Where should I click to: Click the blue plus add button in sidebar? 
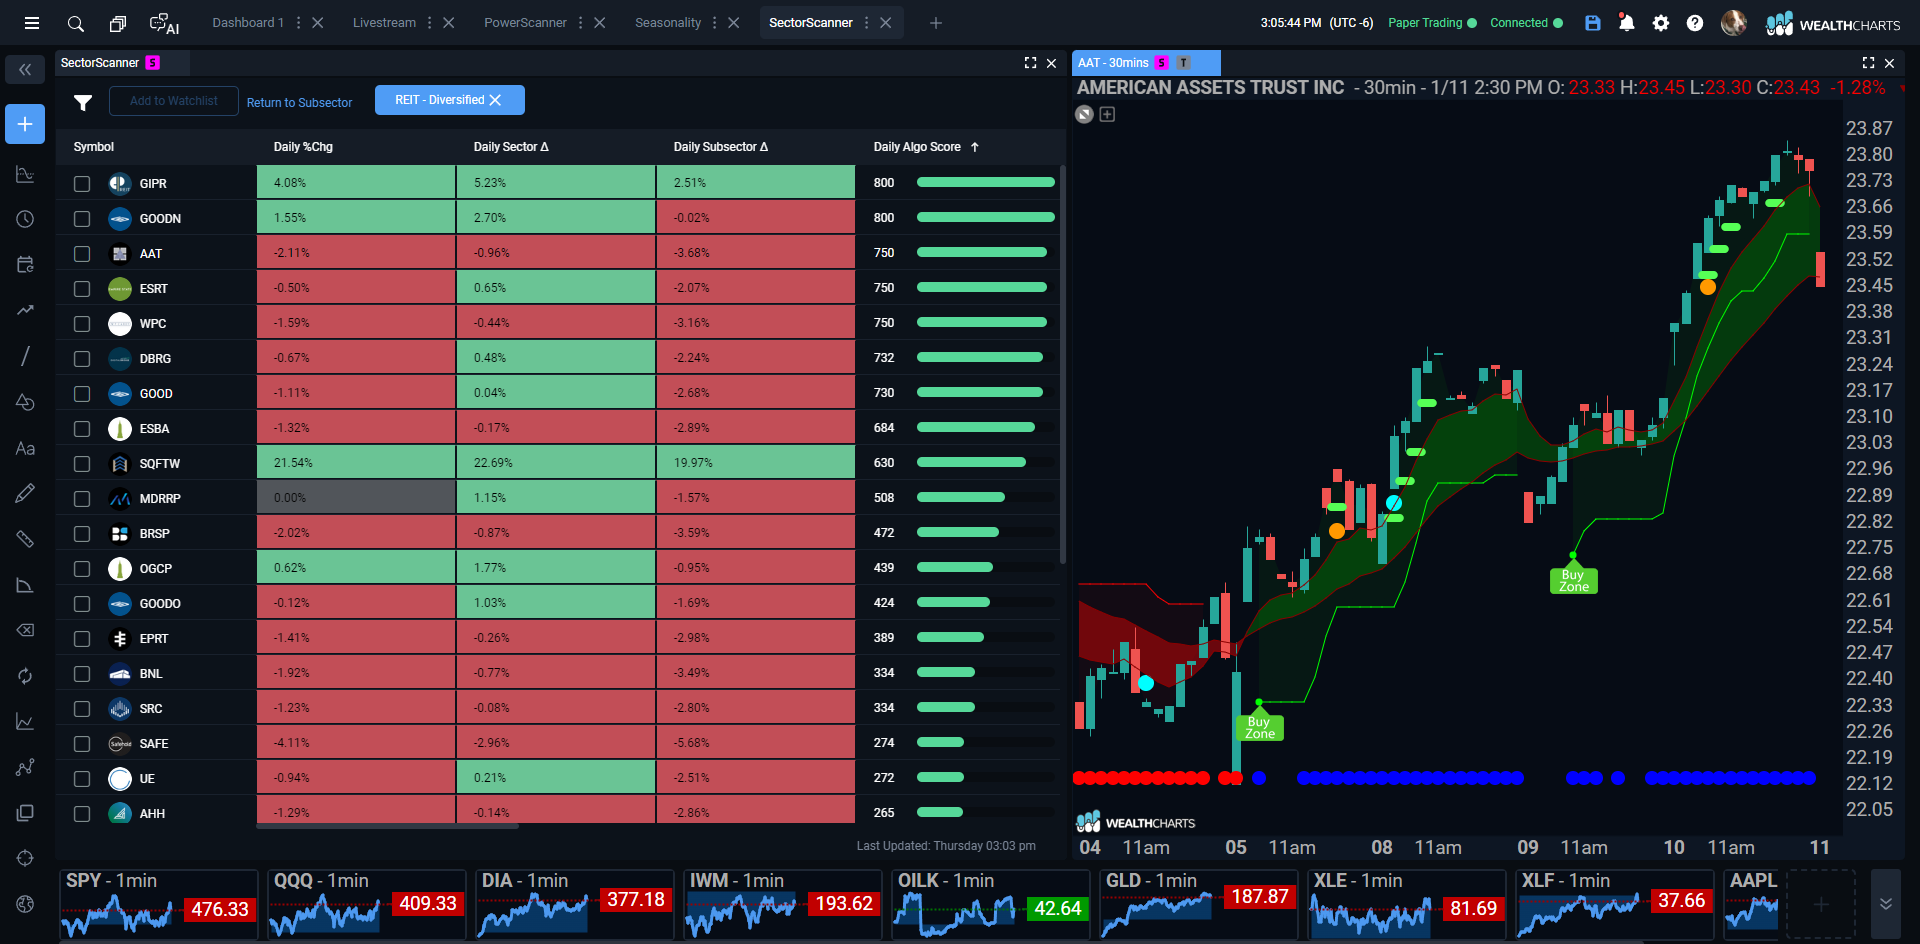[25, 124]
